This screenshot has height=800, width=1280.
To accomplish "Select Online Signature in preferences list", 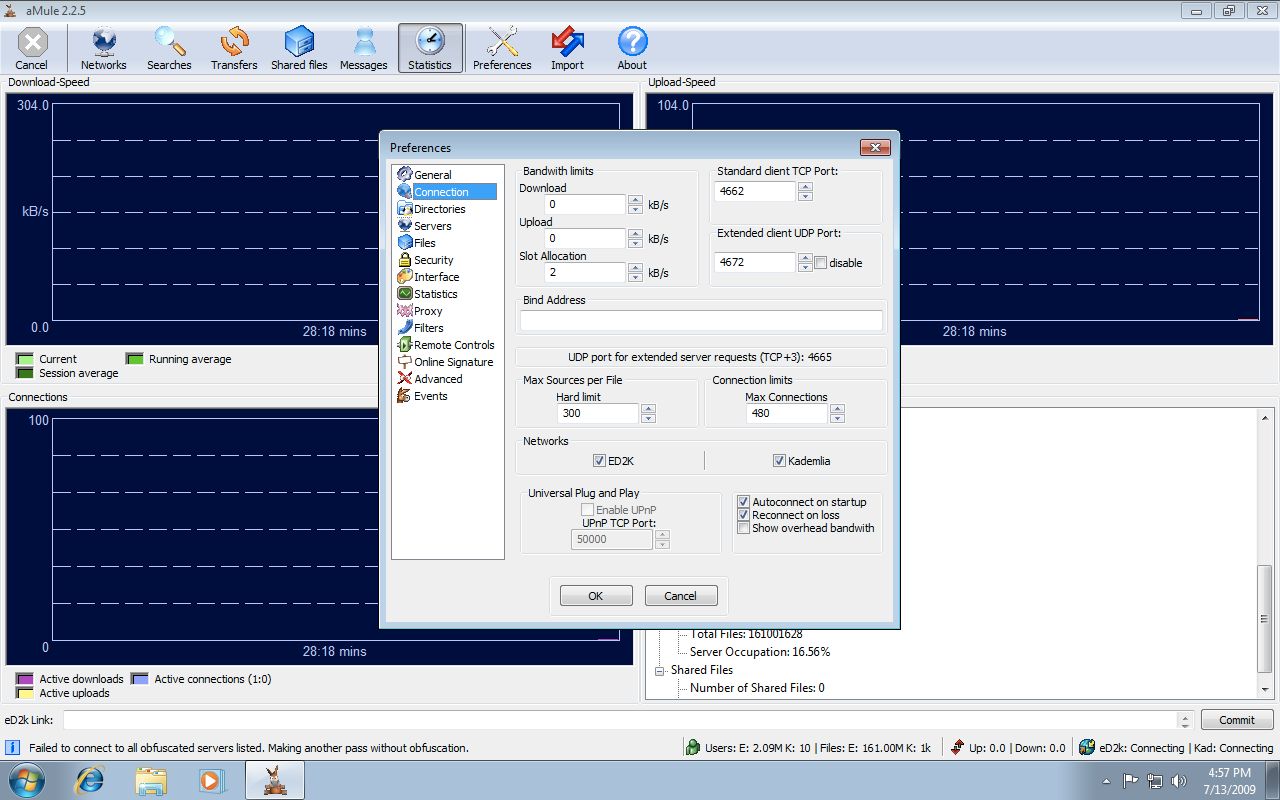I will [446, 362].
